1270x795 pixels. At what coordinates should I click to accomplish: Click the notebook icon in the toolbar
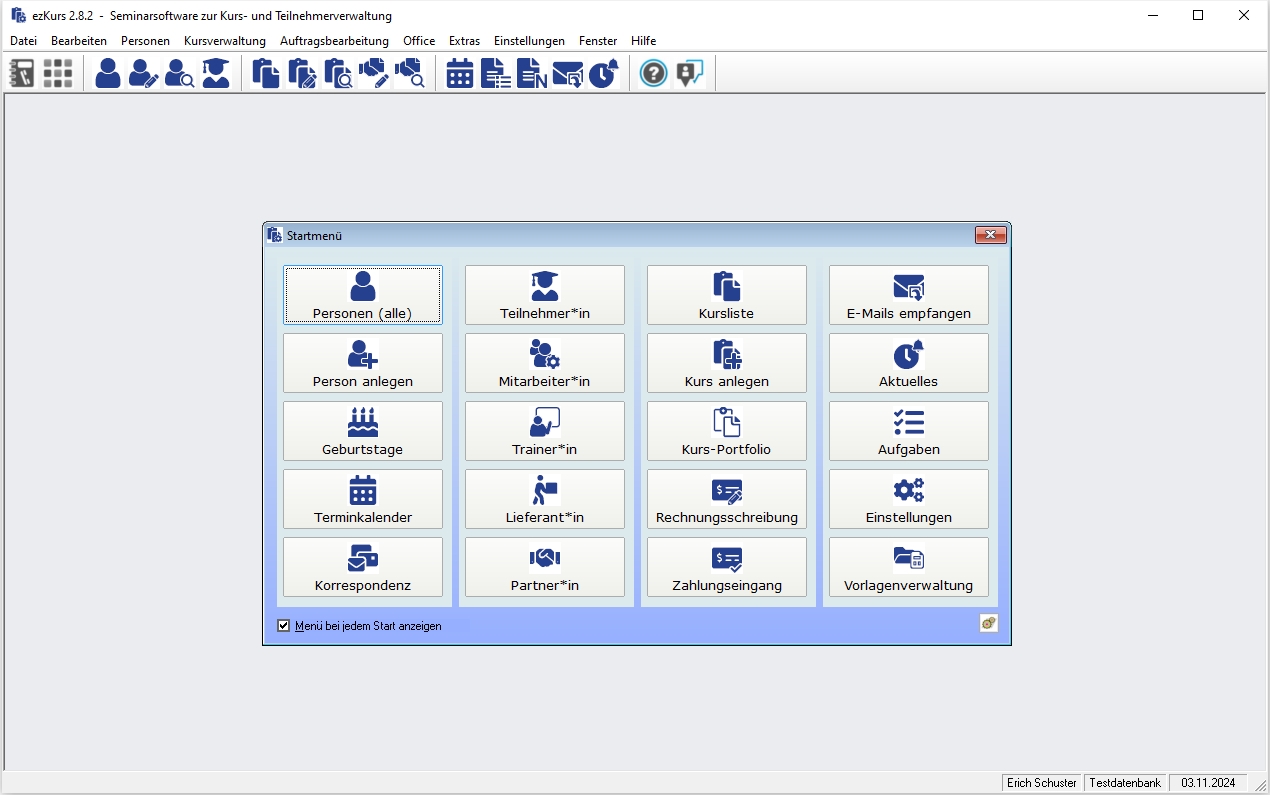pos(22,73)
